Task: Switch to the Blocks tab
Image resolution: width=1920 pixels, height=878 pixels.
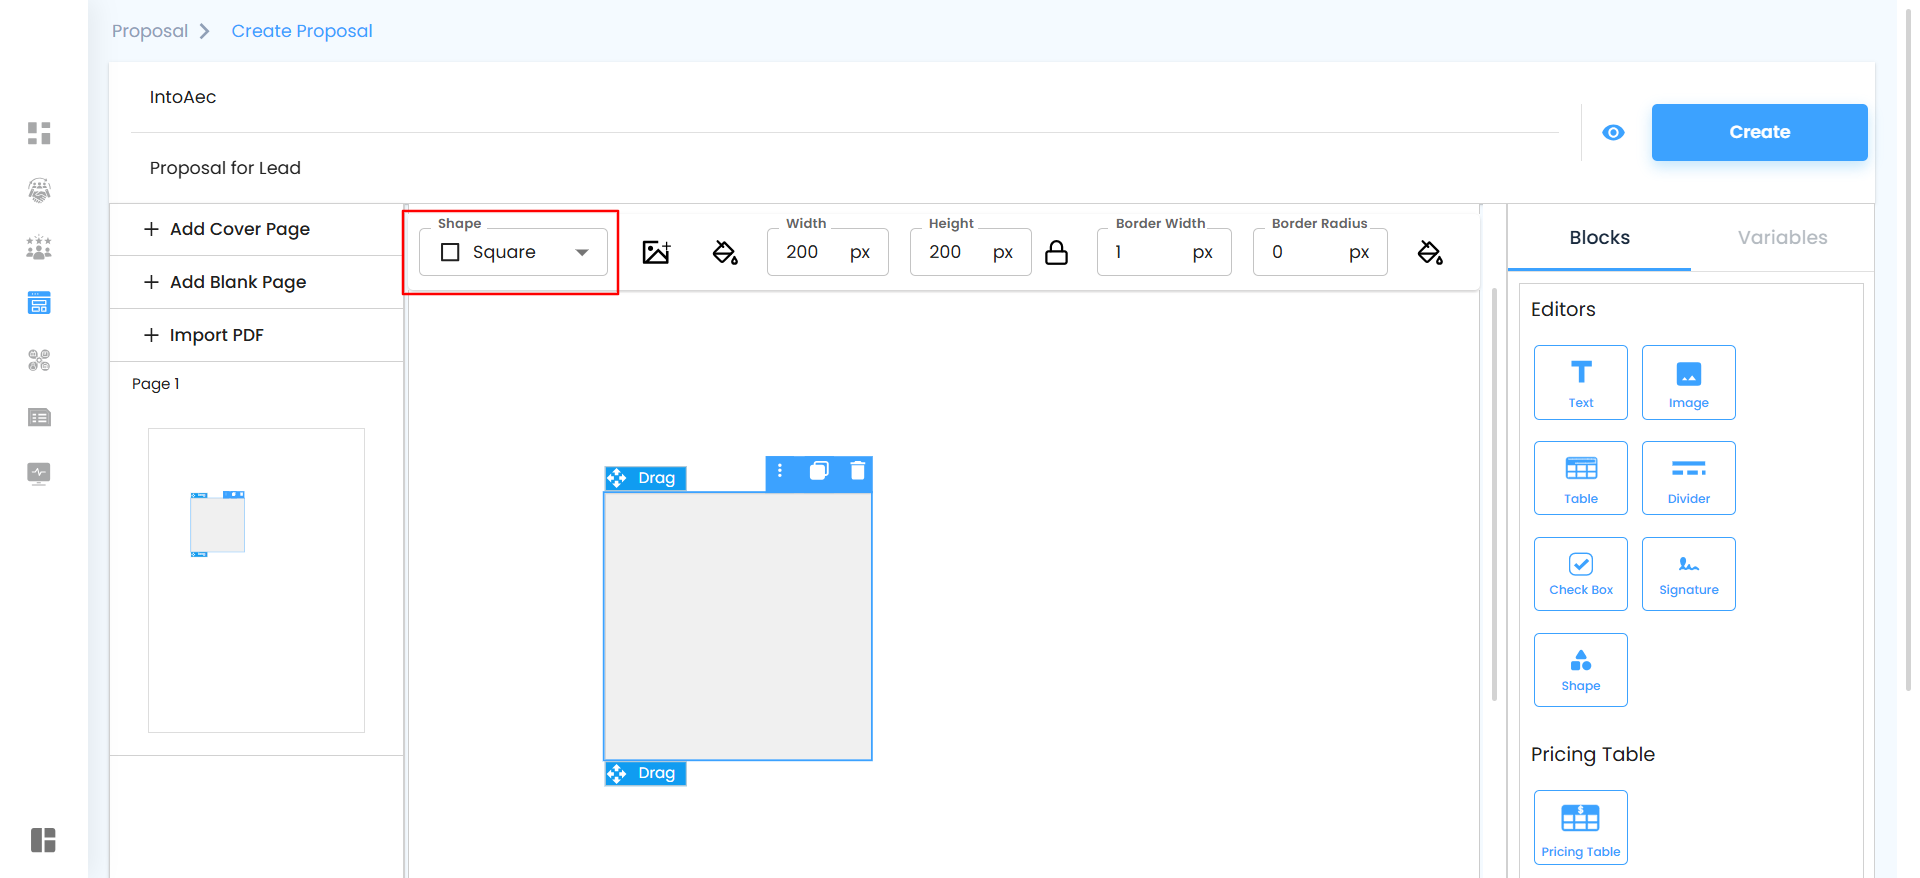Action: [x=1599, y=238]
